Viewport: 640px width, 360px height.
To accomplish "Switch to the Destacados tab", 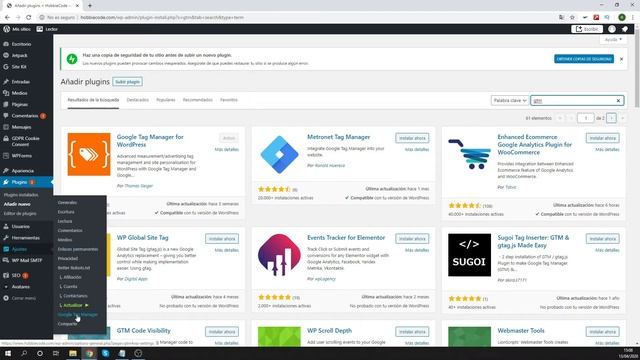I will (138, 100).
